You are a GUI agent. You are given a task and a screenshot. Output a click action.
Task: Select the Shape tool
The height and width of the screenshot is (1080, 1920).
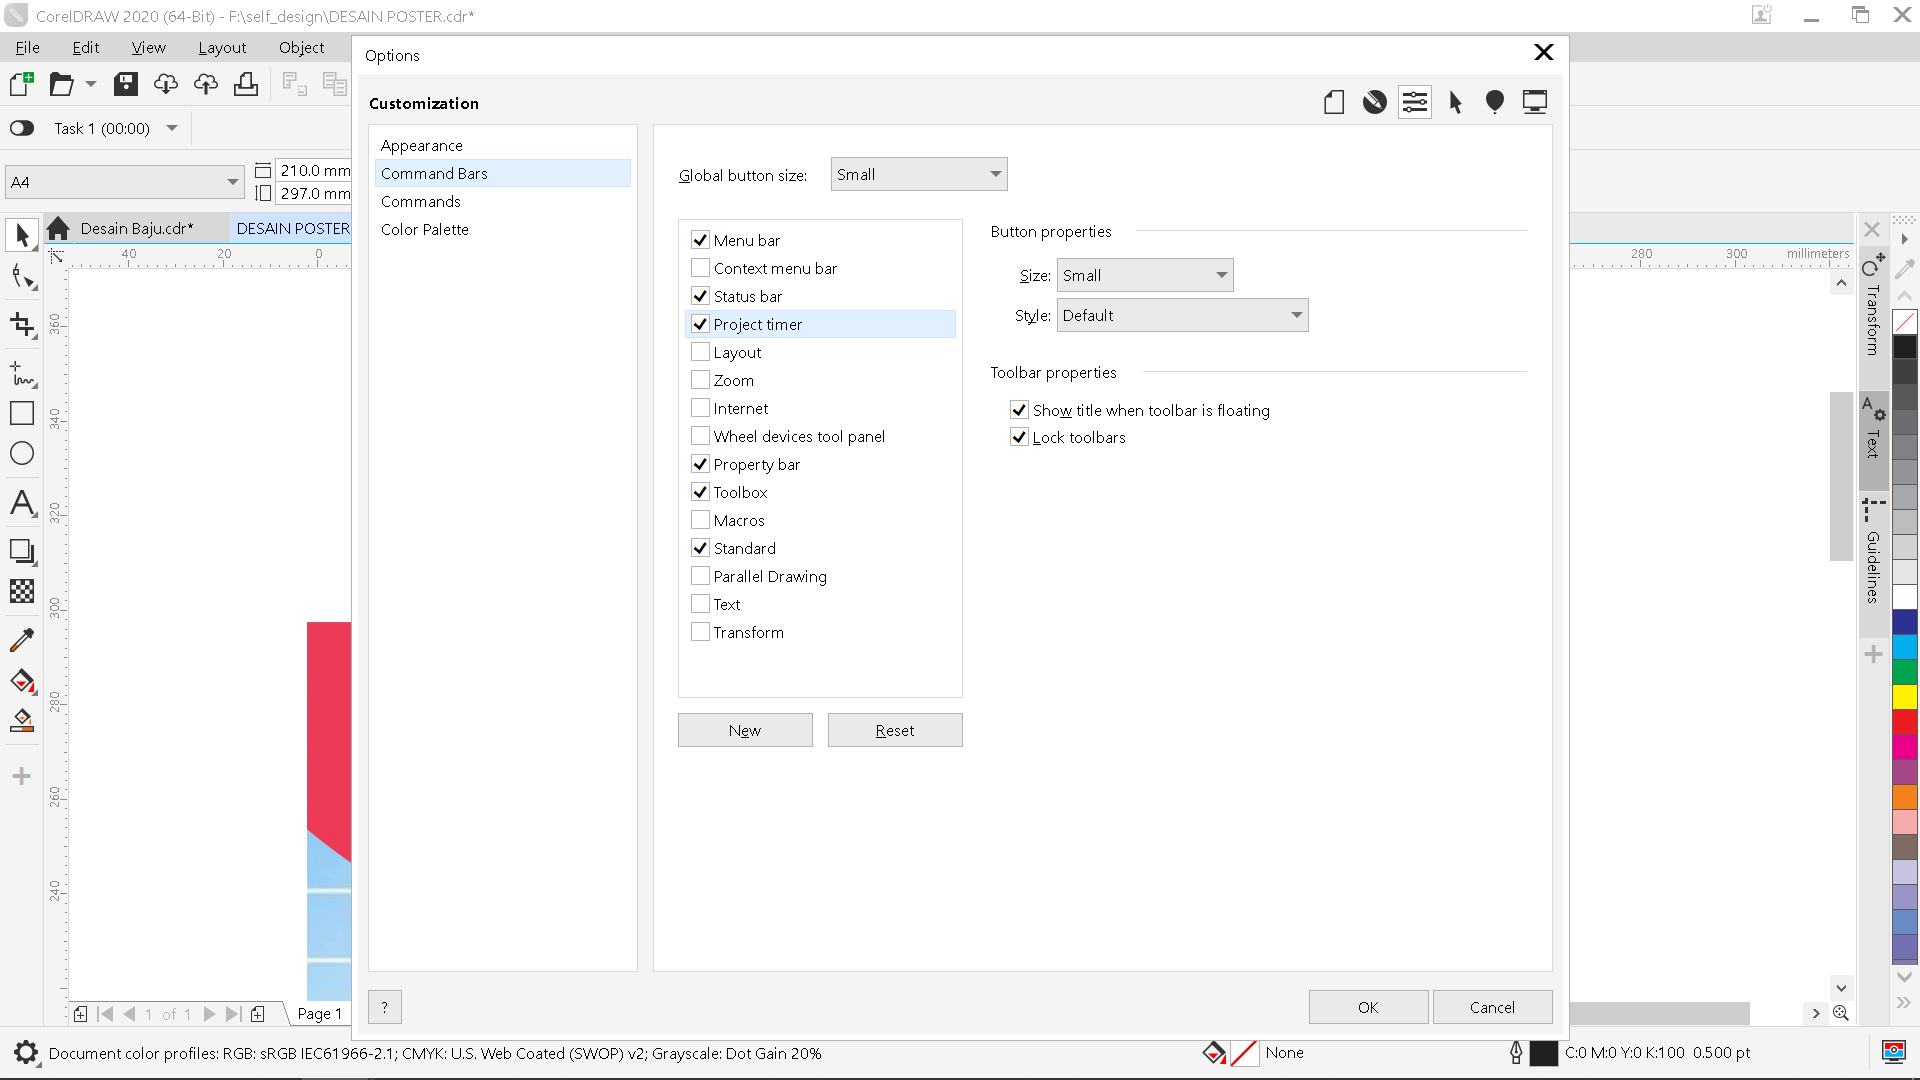pyautogui.click(x=22, y=277)
